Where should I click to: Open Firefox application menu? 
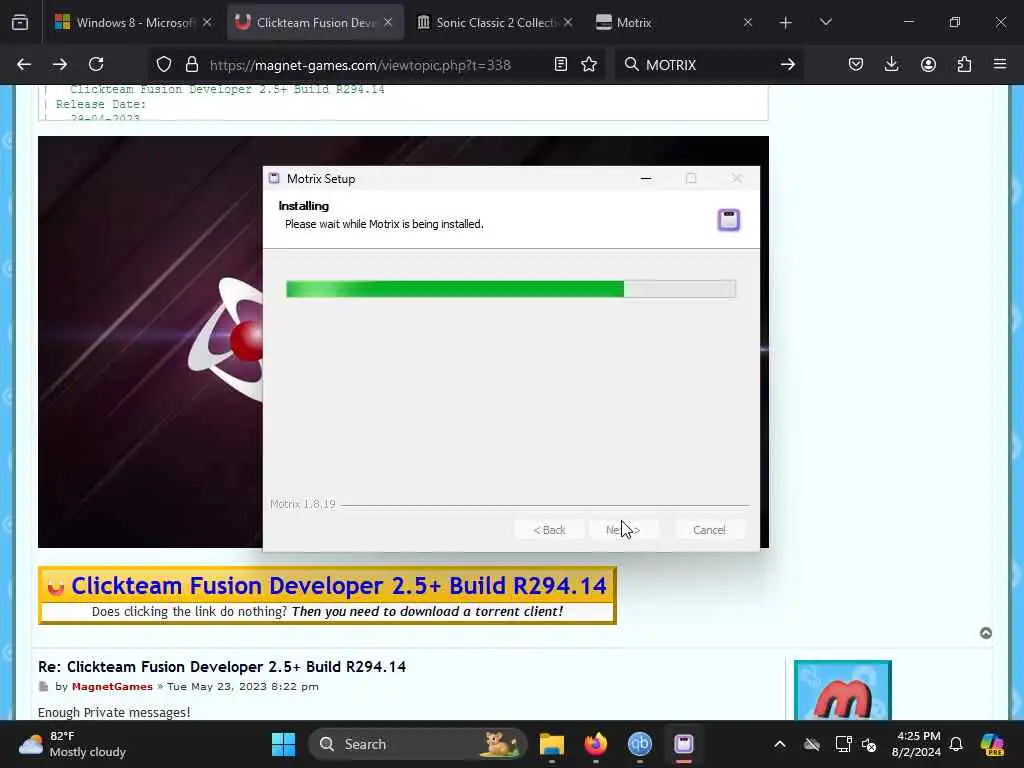click(x=1000, y=64)
